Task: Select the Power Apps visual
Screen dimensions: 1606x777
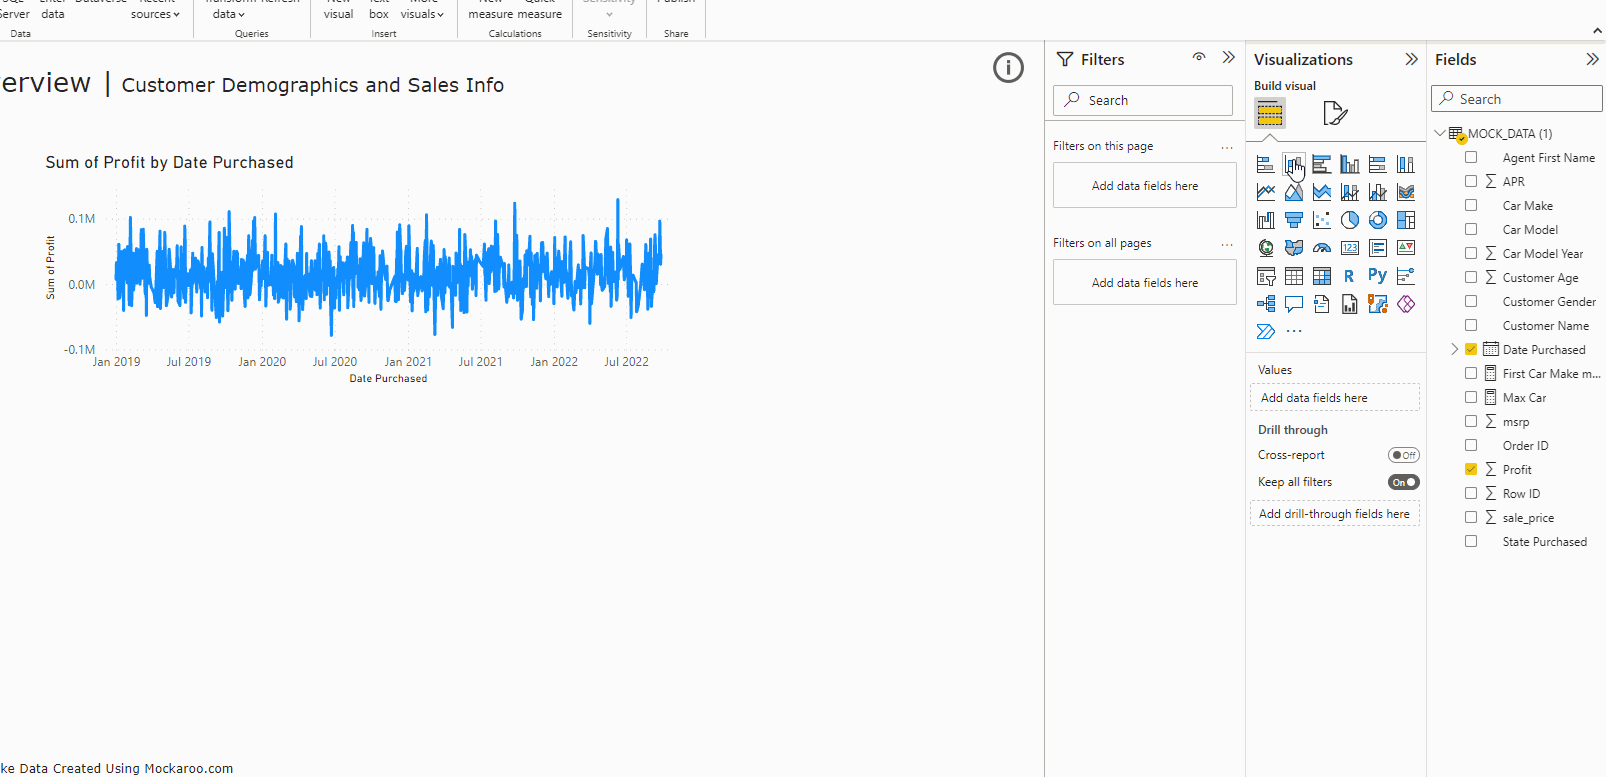Action: coord(1406,304)
